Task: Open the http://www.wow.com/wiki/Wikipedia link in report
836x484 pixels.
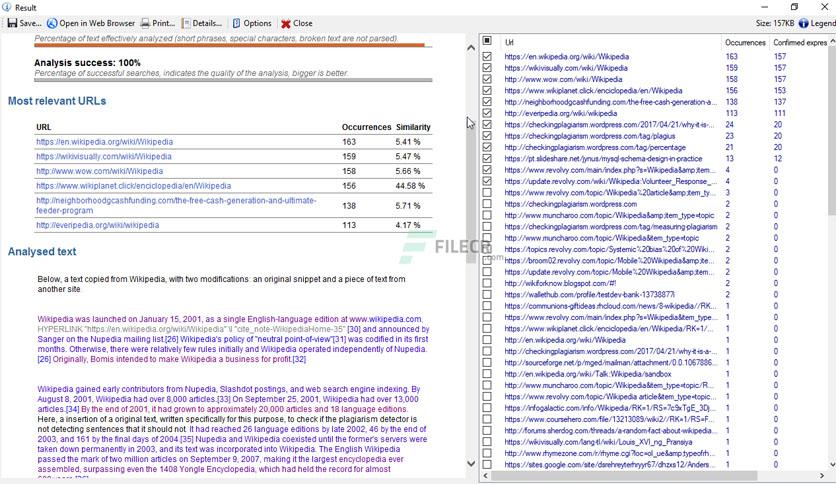Action: [x=100, y=171]
